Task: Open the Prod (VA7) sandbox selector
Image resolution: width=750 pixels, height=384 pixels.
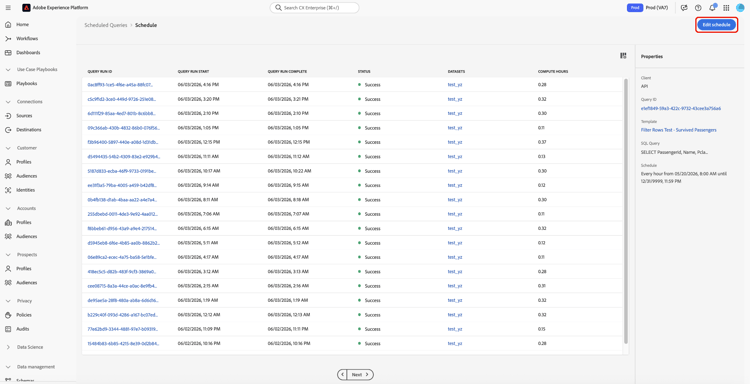Action: tap(648, 8)
